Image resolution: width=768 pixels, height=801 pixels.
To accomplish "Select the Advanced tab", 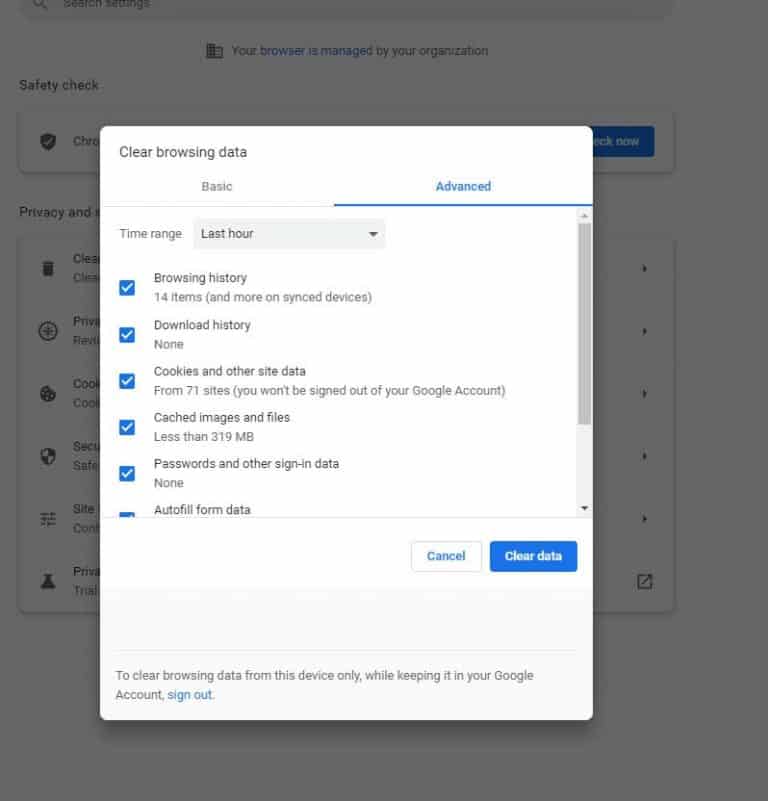I will pos(463,186).
